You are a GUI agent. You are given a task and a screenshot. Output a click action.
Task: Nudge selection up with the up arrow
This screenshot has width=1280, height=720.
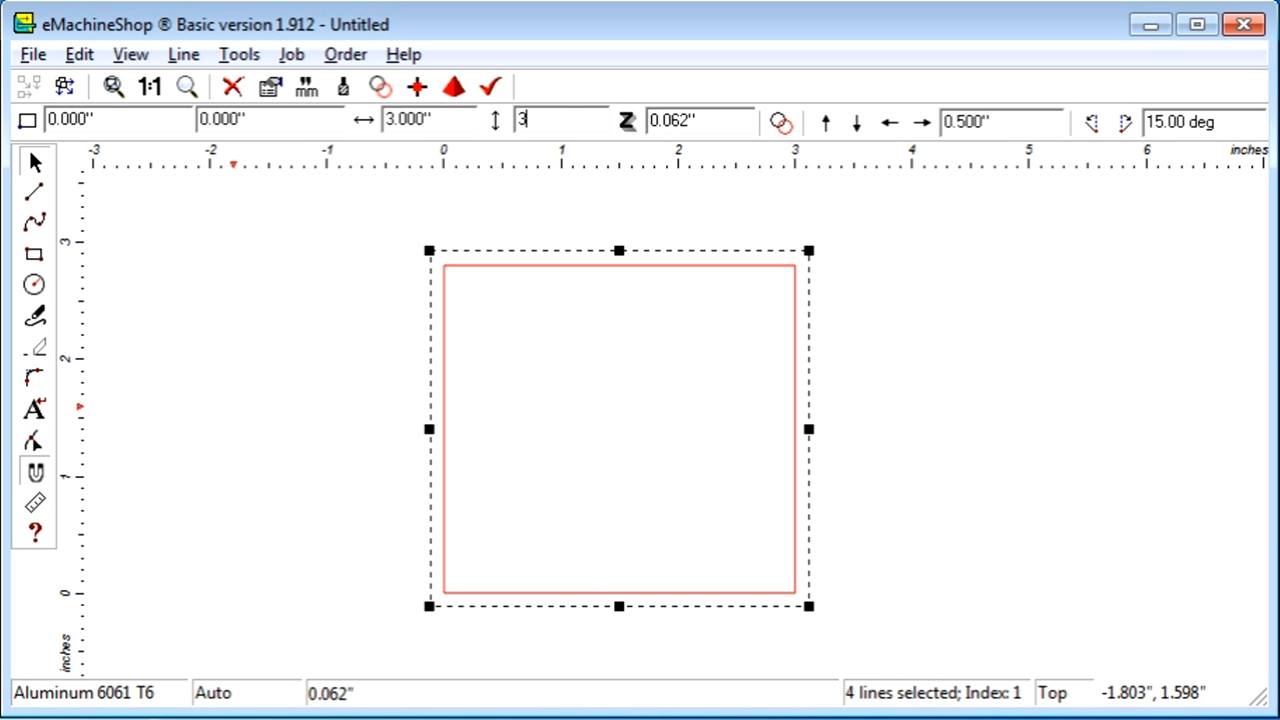coord(825,123)
